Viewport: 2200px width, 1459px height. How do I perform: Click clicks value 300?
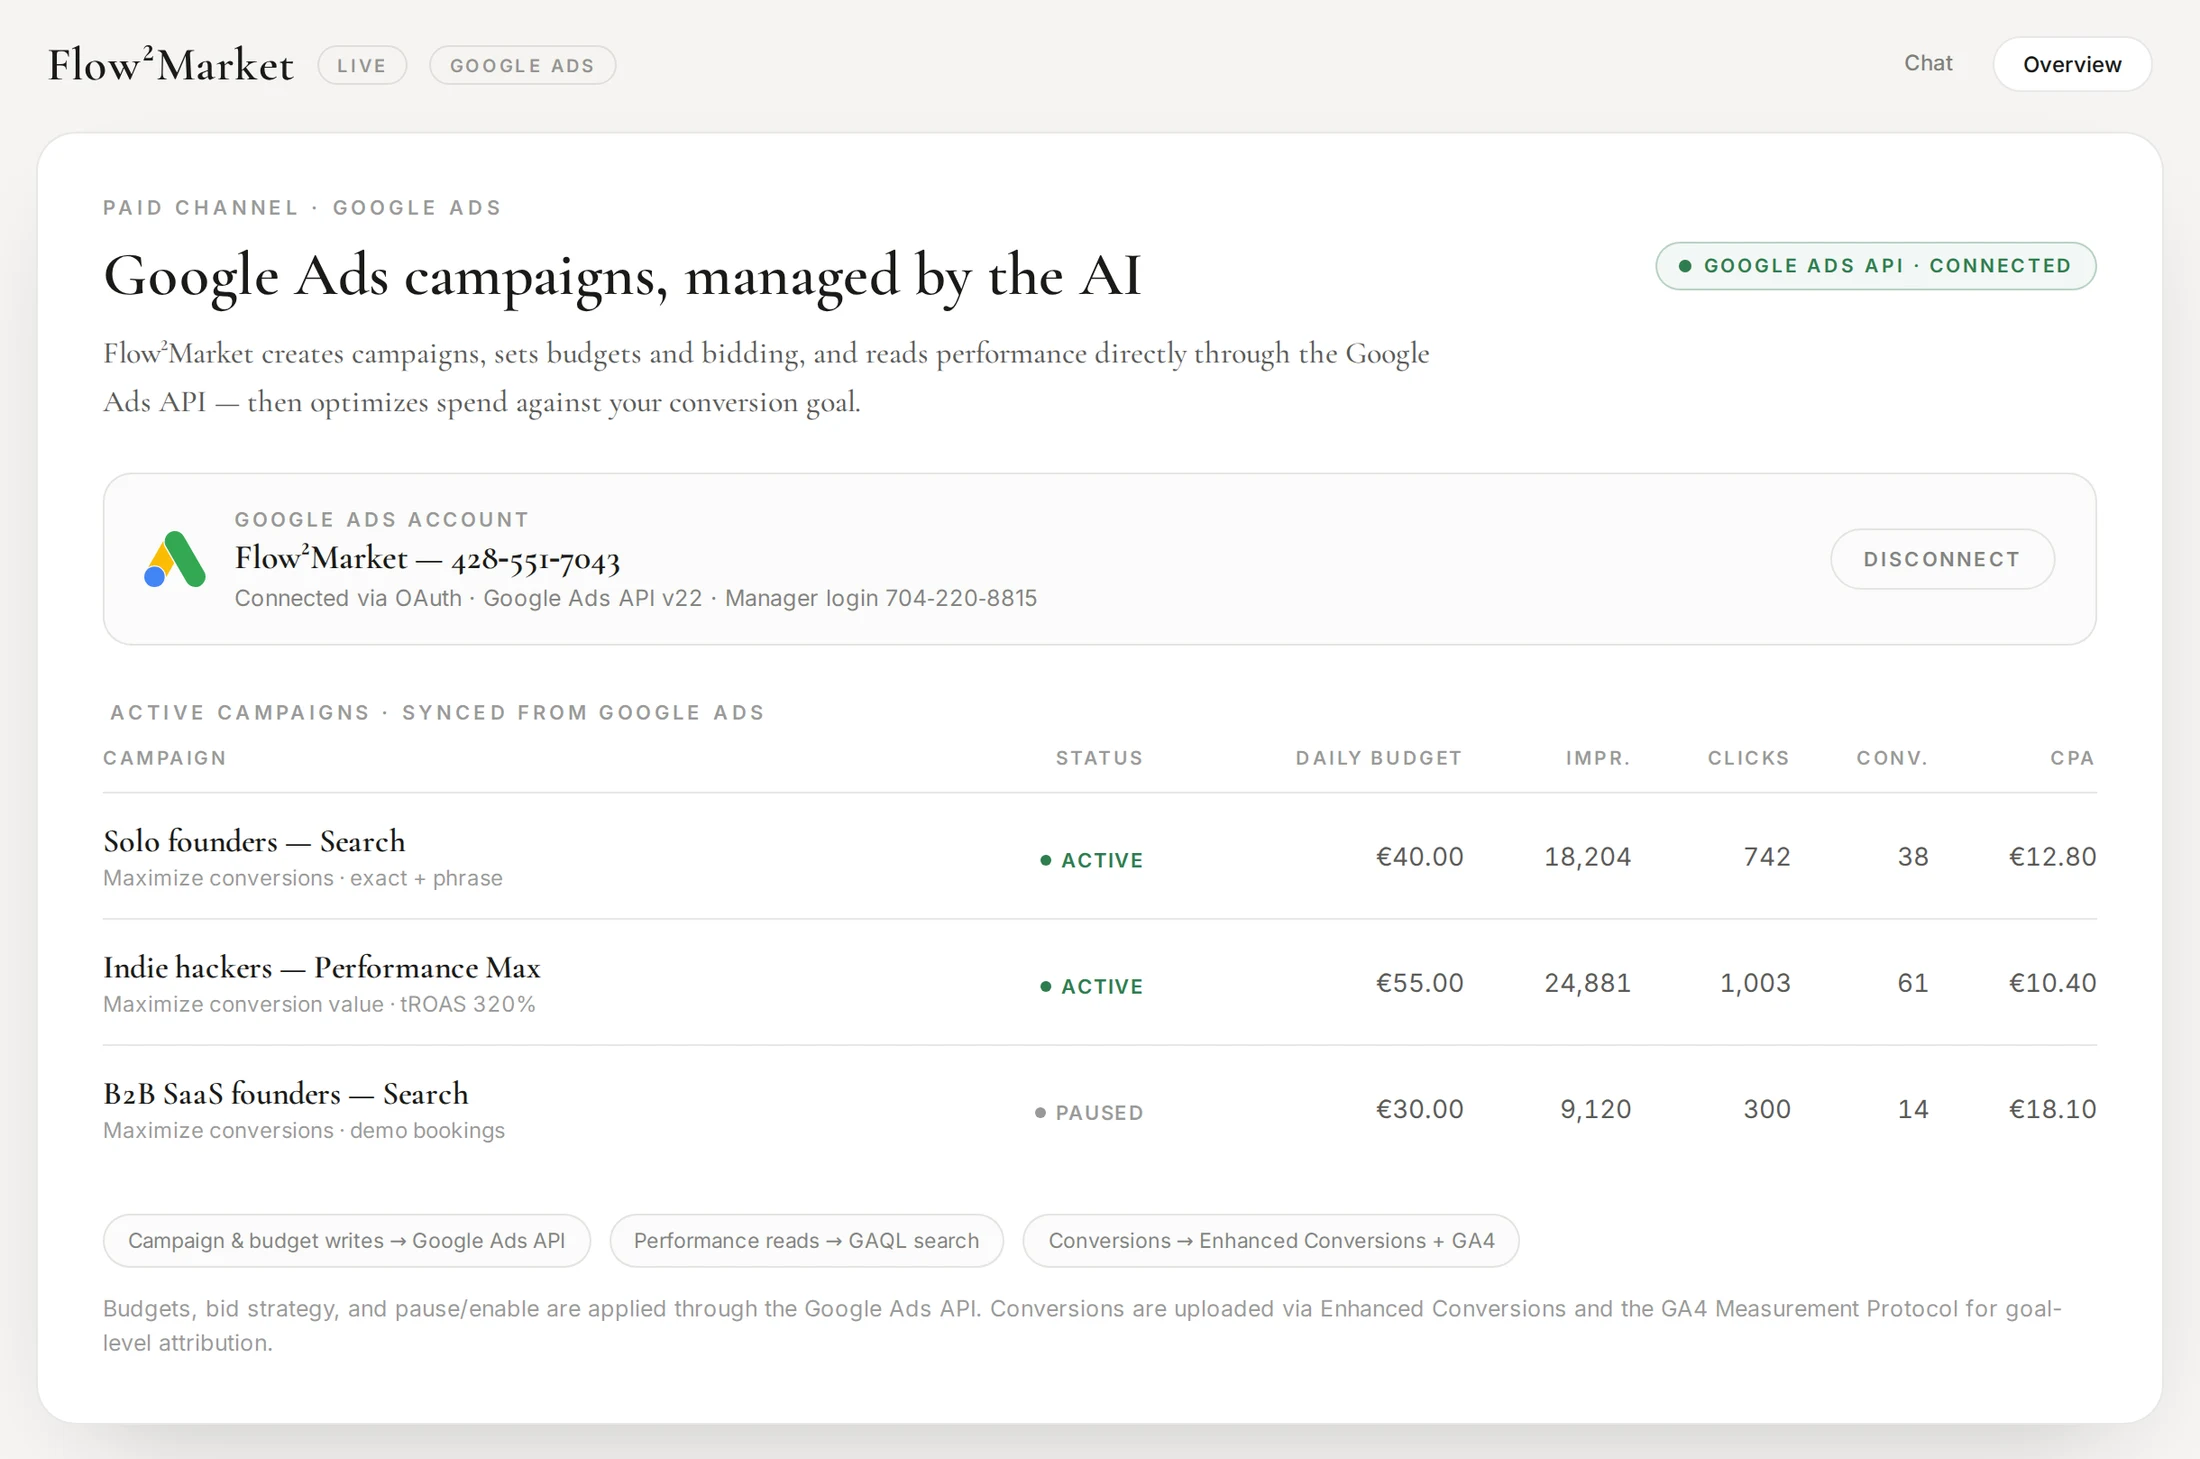[x=1767, y=1109]
